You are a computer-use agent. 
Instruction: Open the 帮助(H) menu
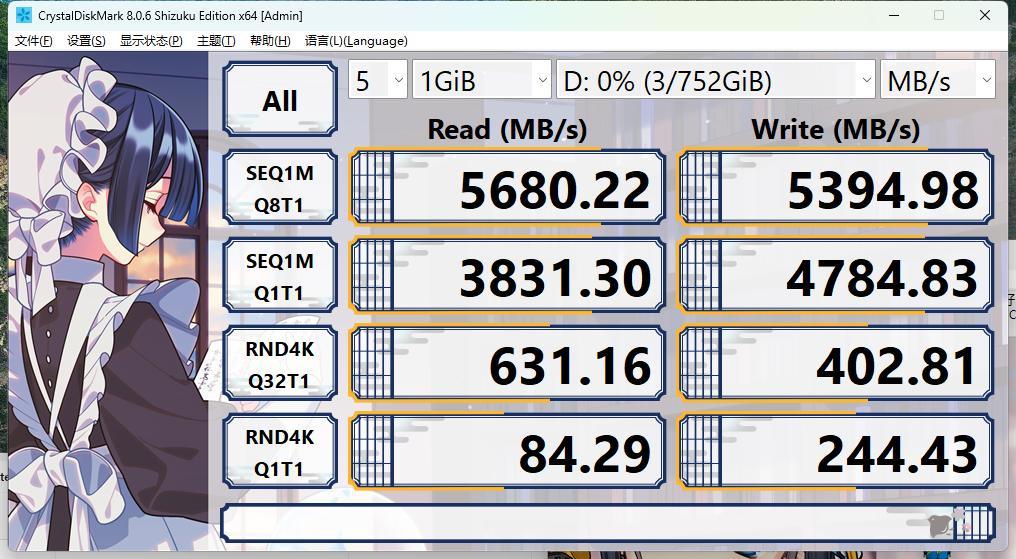(270, 41)
